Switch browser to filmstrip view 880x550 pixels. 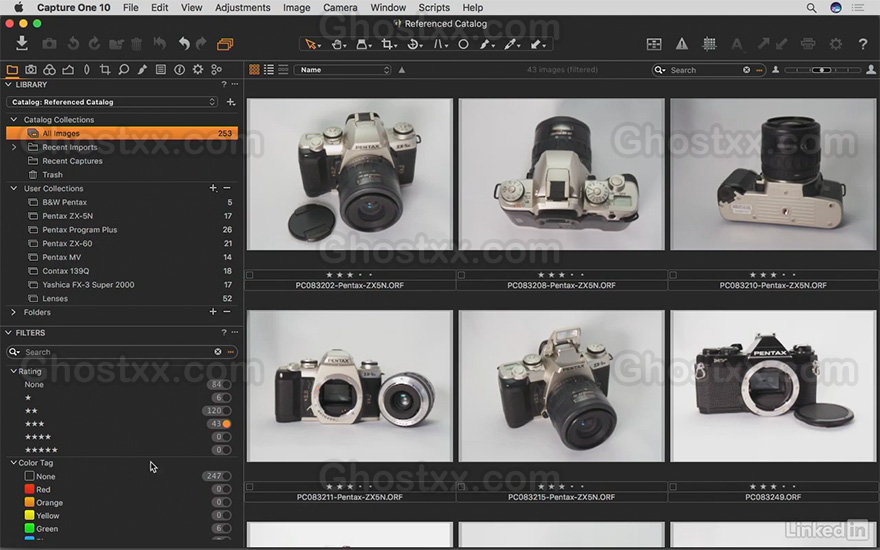pos(283,70)
